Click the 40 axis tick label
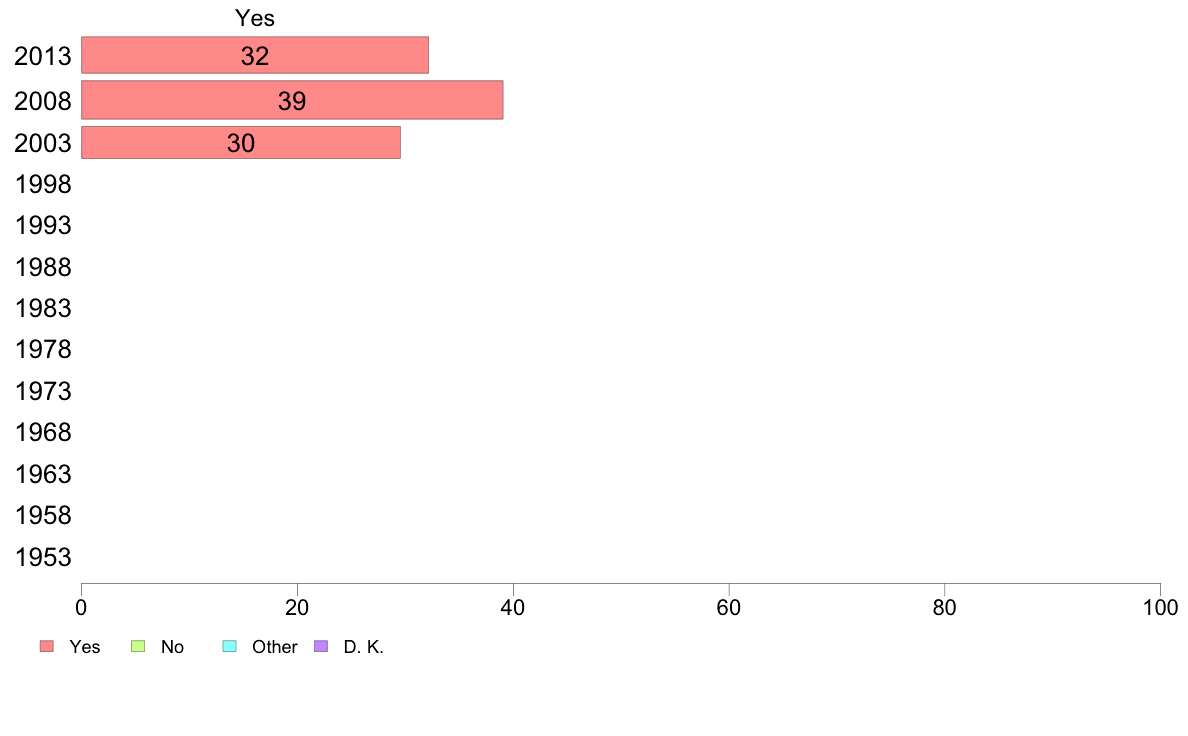Screen dimensions: 1188x736 point(513,607)
